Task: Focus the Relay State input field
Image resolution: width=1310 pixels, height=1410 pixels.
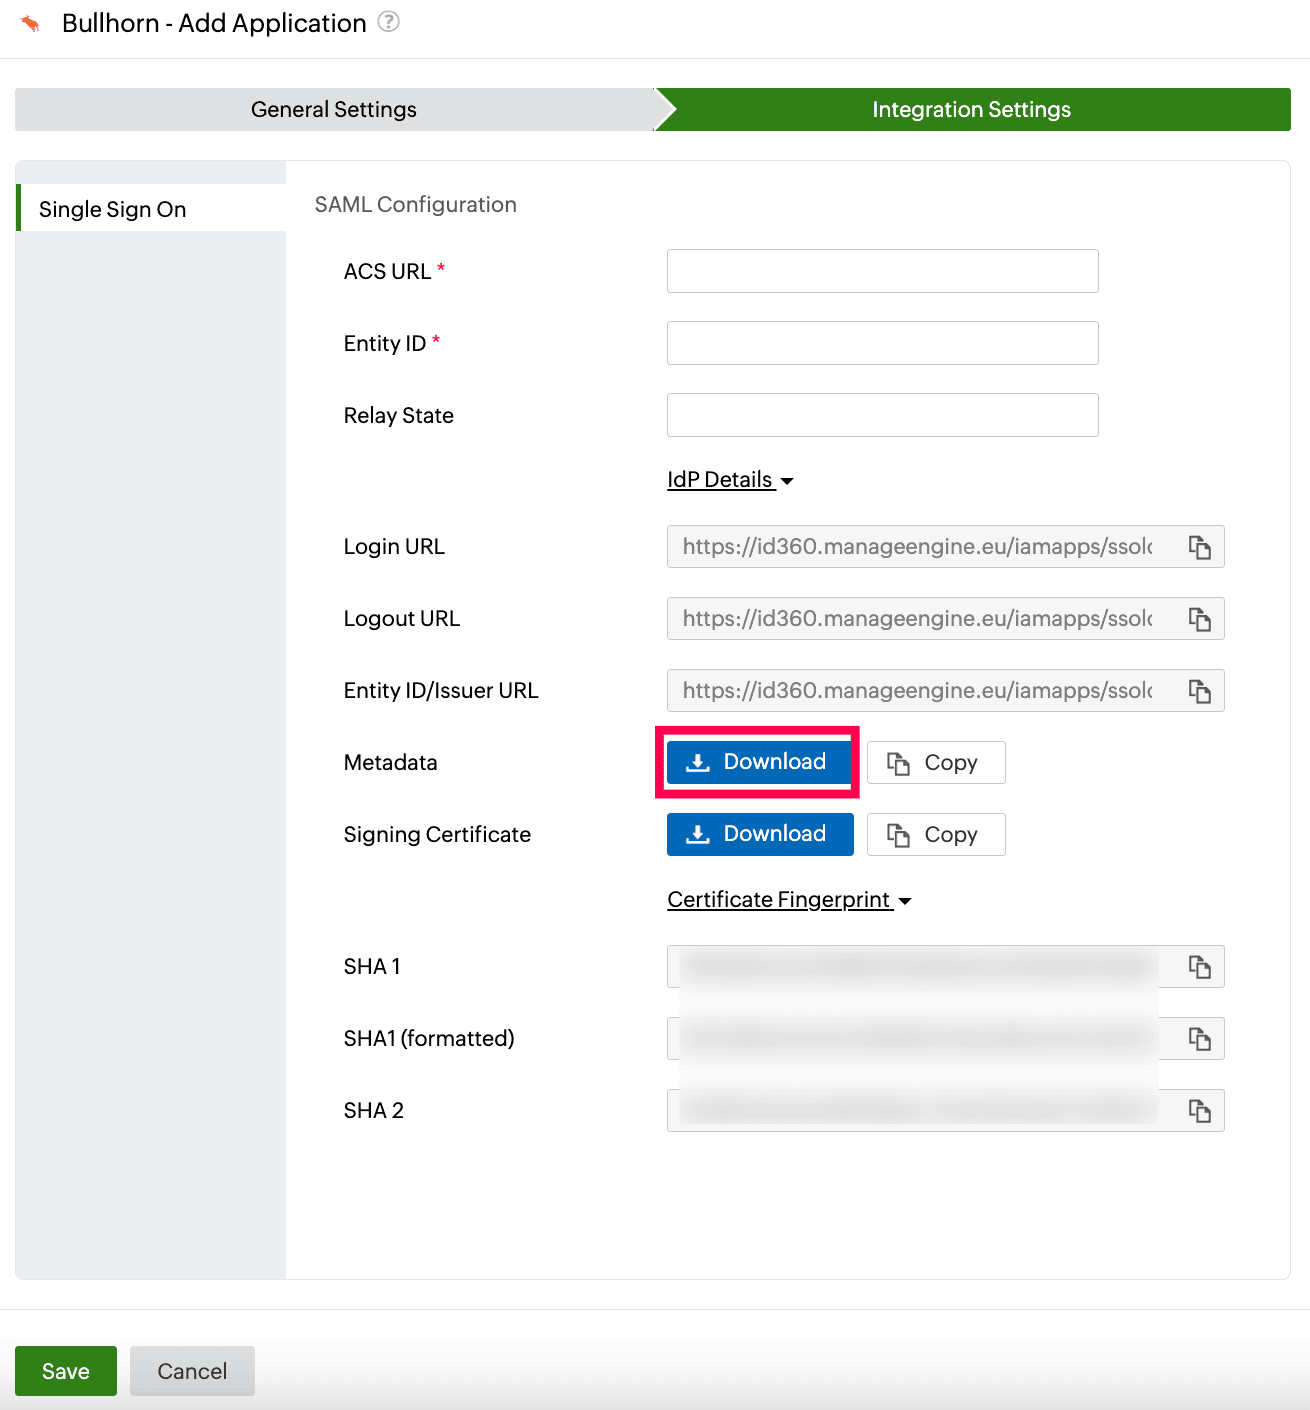Action: coord(883,415)
